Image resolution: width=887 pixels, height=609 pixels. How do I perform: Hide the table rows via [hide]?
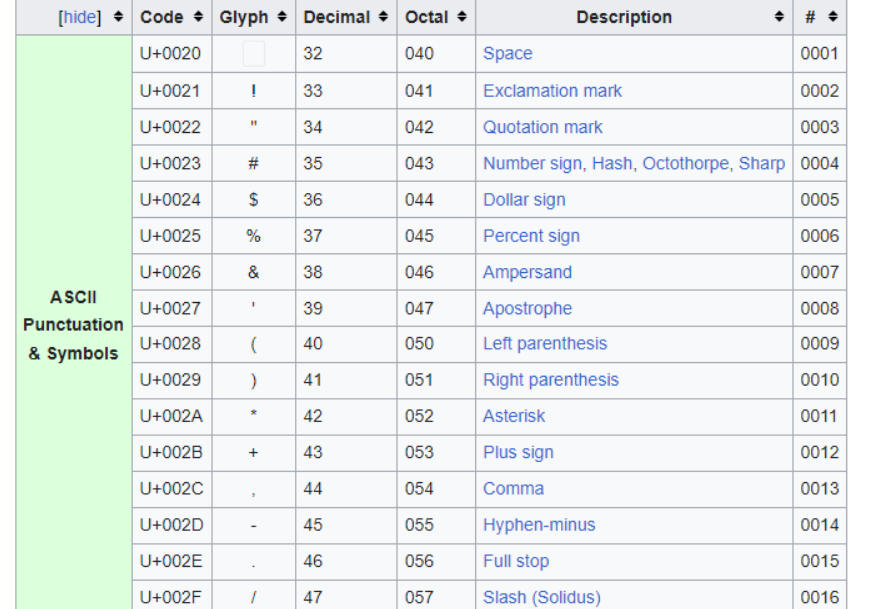(80, 18)
